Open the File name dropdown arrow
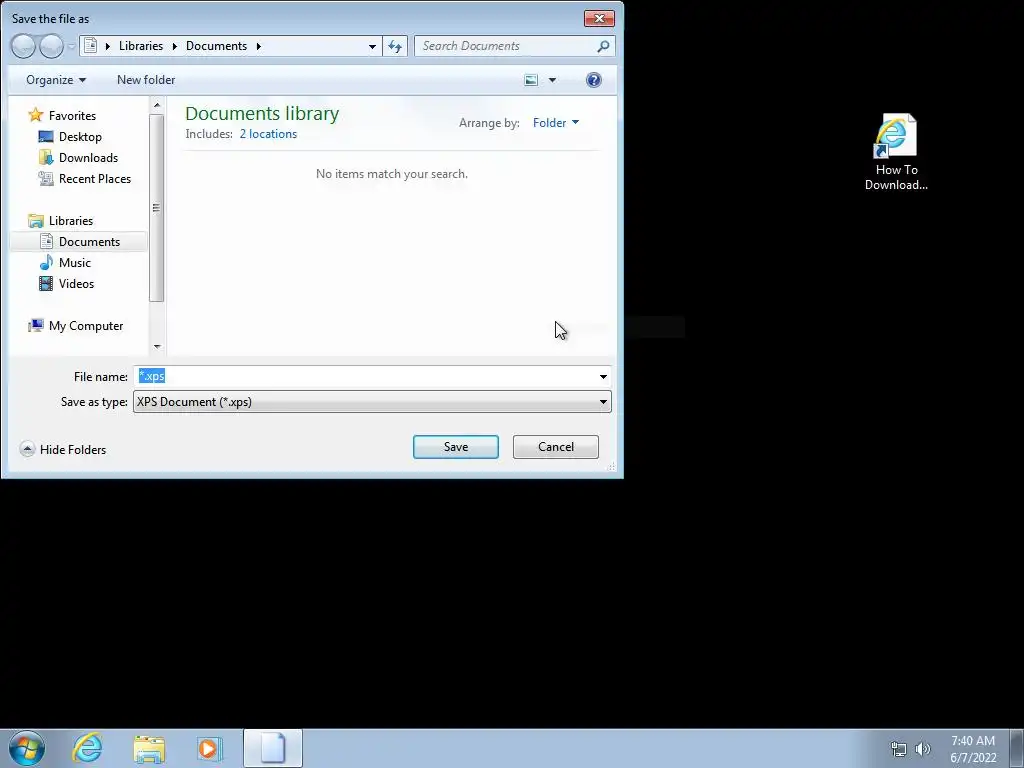Image resolution: width=1024 pixels, height=768 pixels. tap(603, 377)
